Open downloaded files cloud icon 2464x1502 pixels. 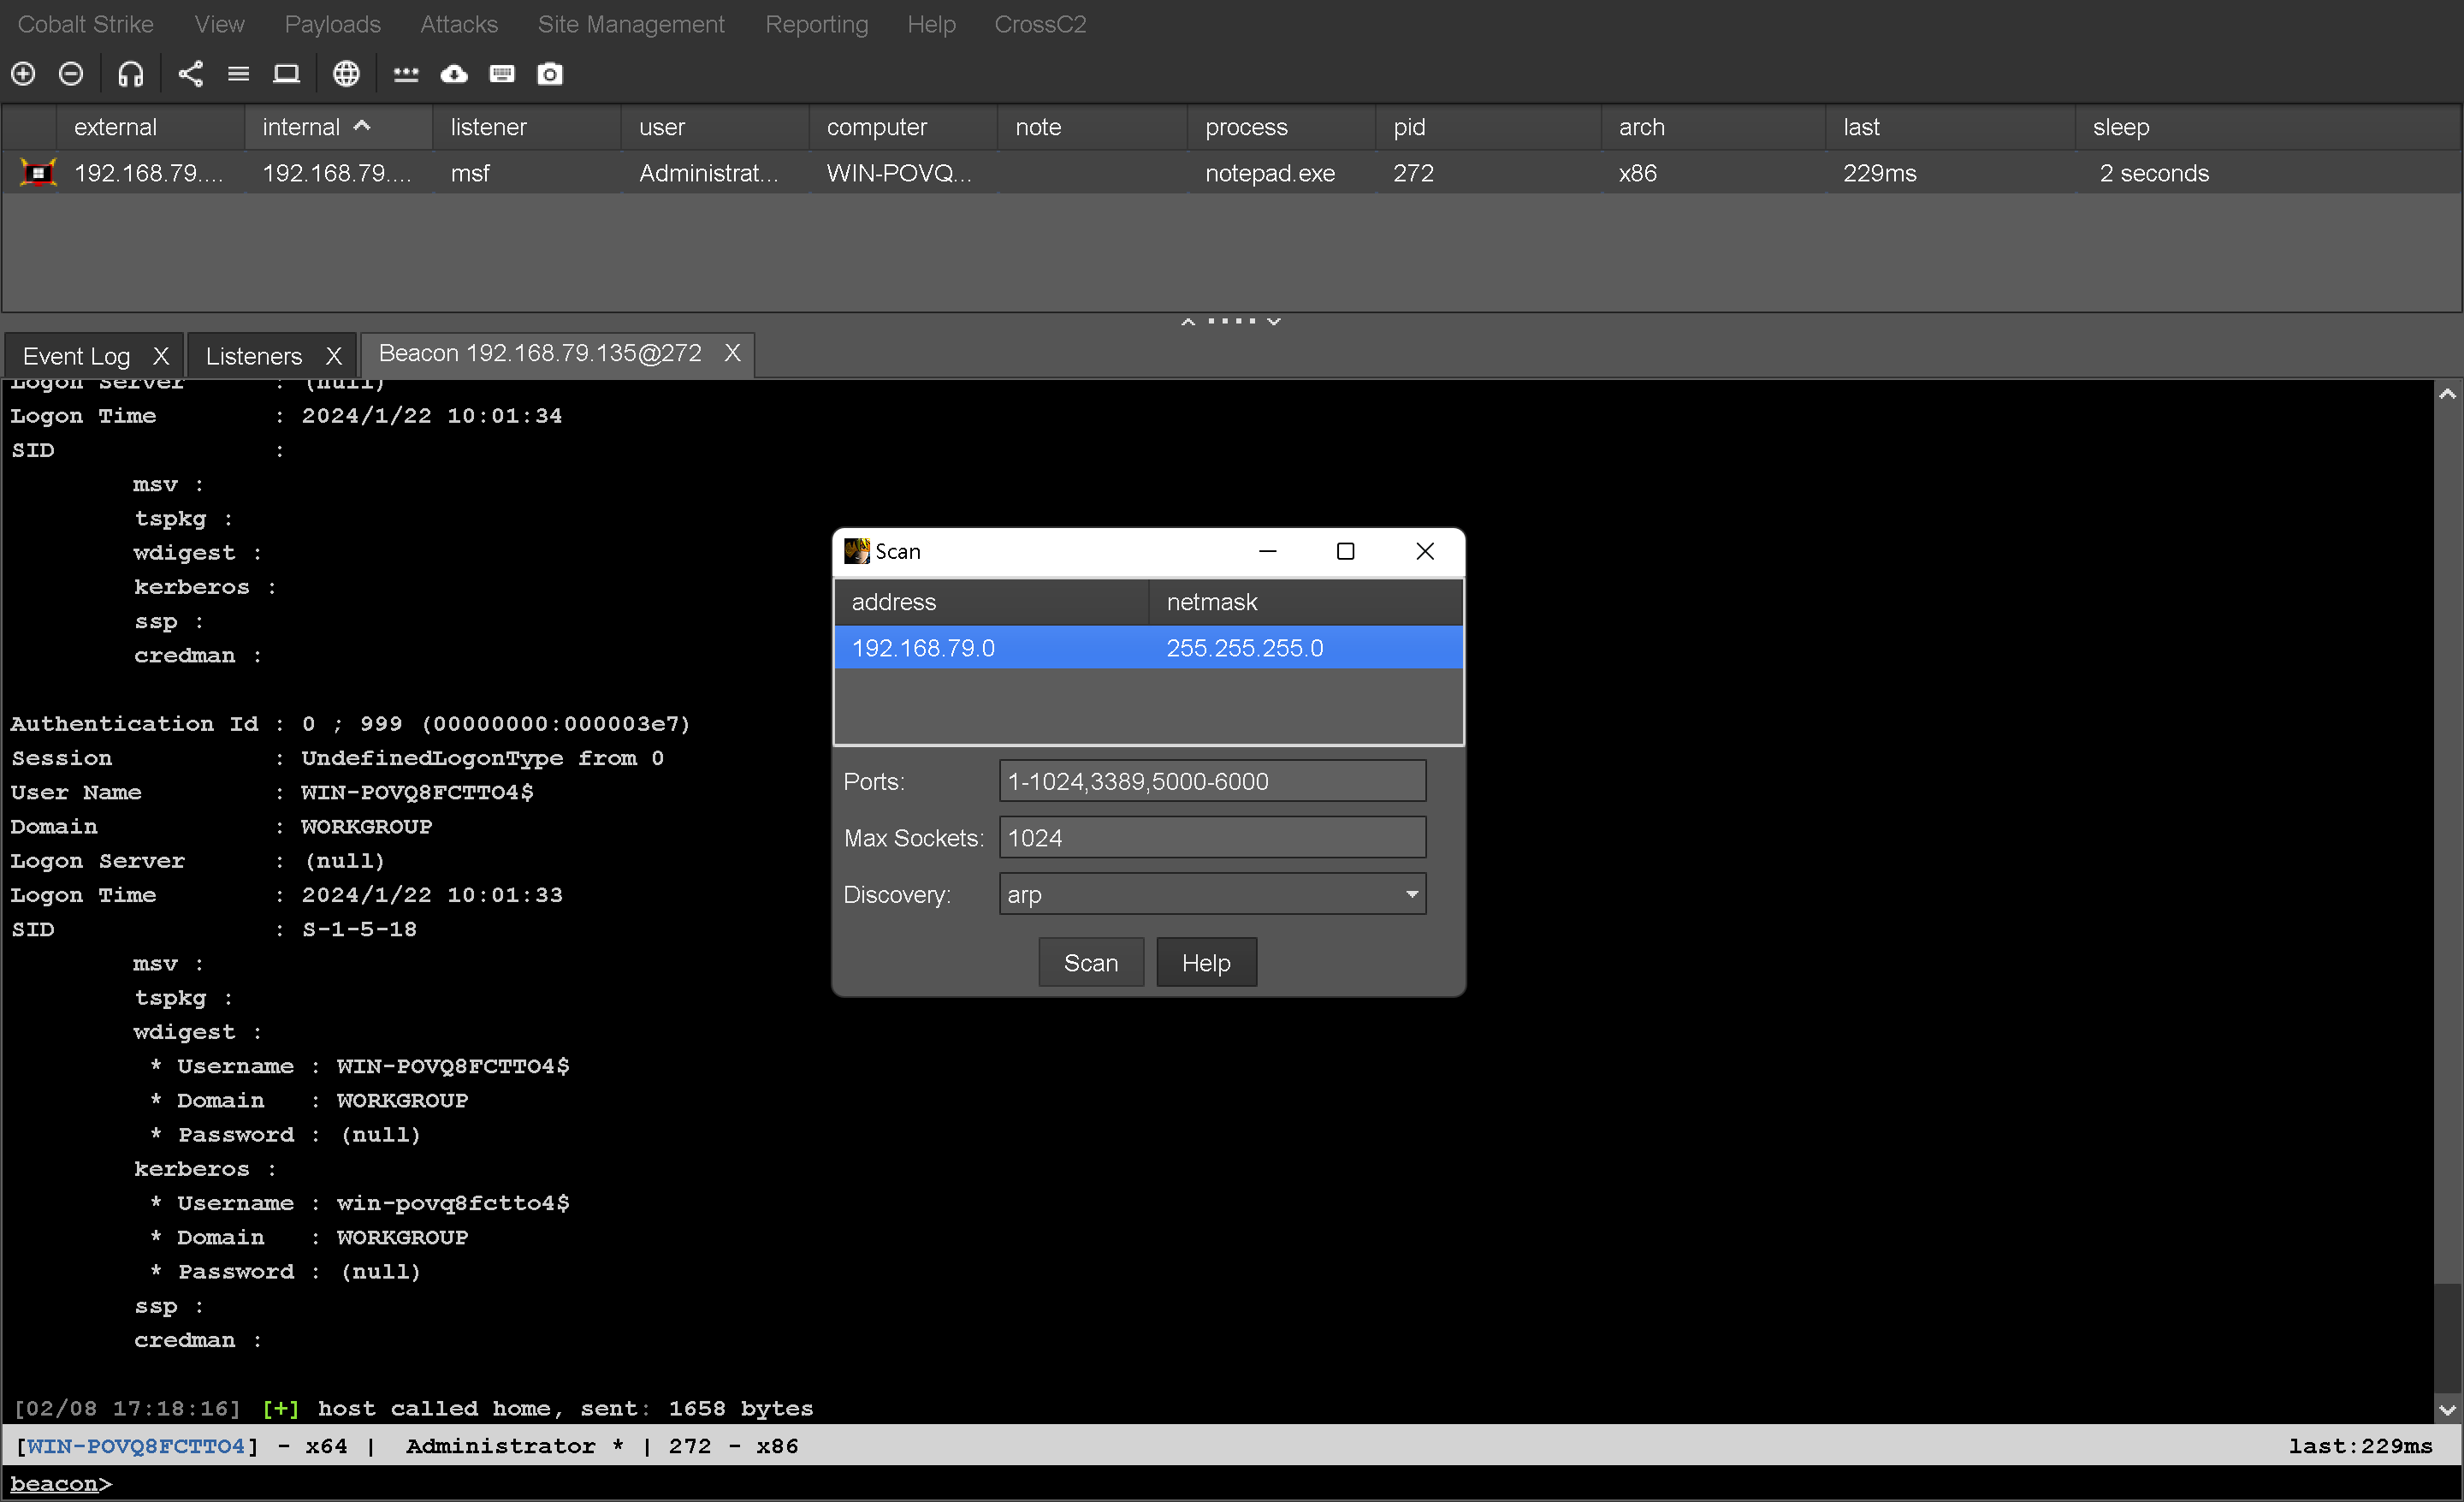click(x=454, y=73)
